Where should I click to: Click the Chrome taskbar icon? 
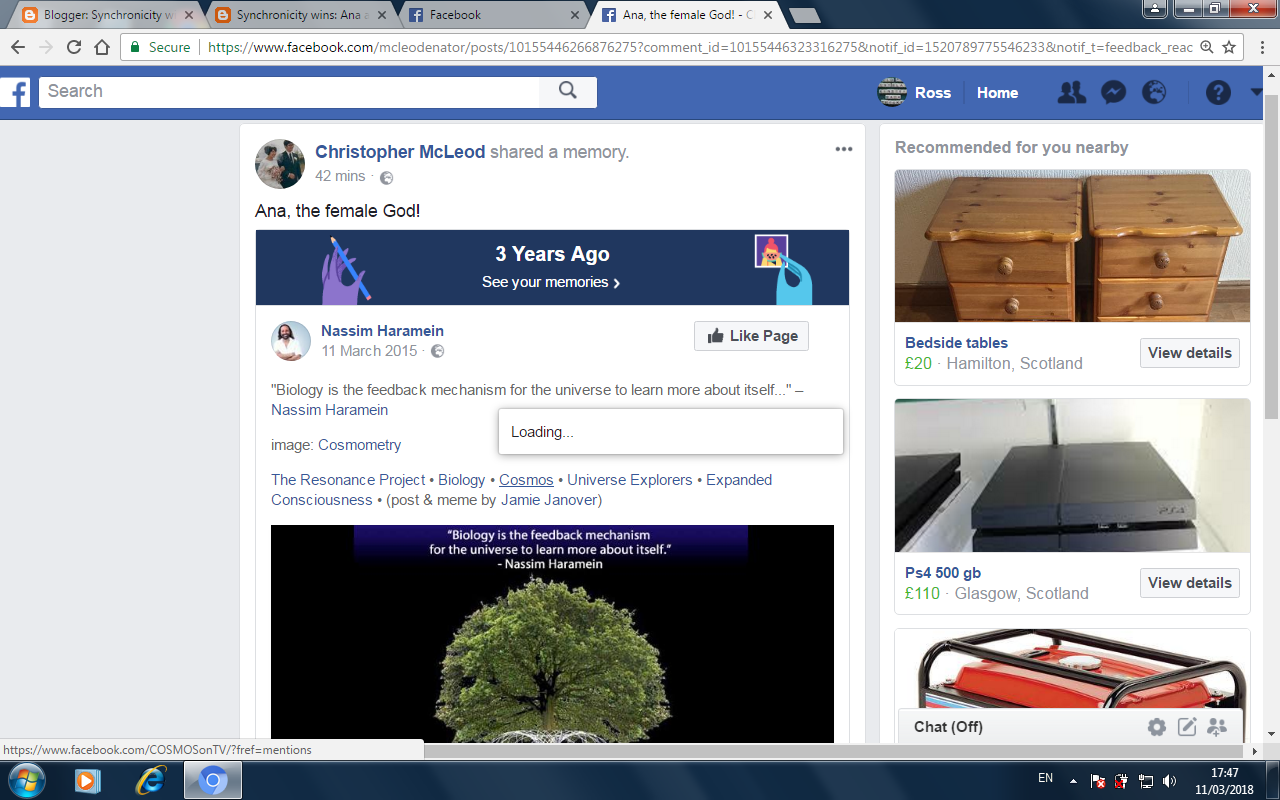tap(212, 780)
